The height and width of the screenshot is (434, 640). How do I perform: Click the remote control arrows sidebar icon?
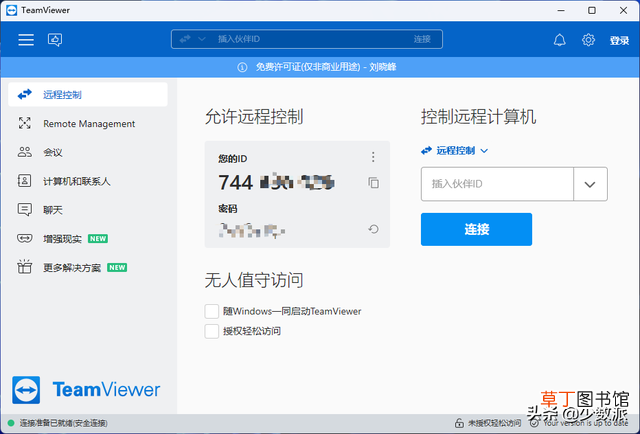pyautogui.click(x=24, y=94)
